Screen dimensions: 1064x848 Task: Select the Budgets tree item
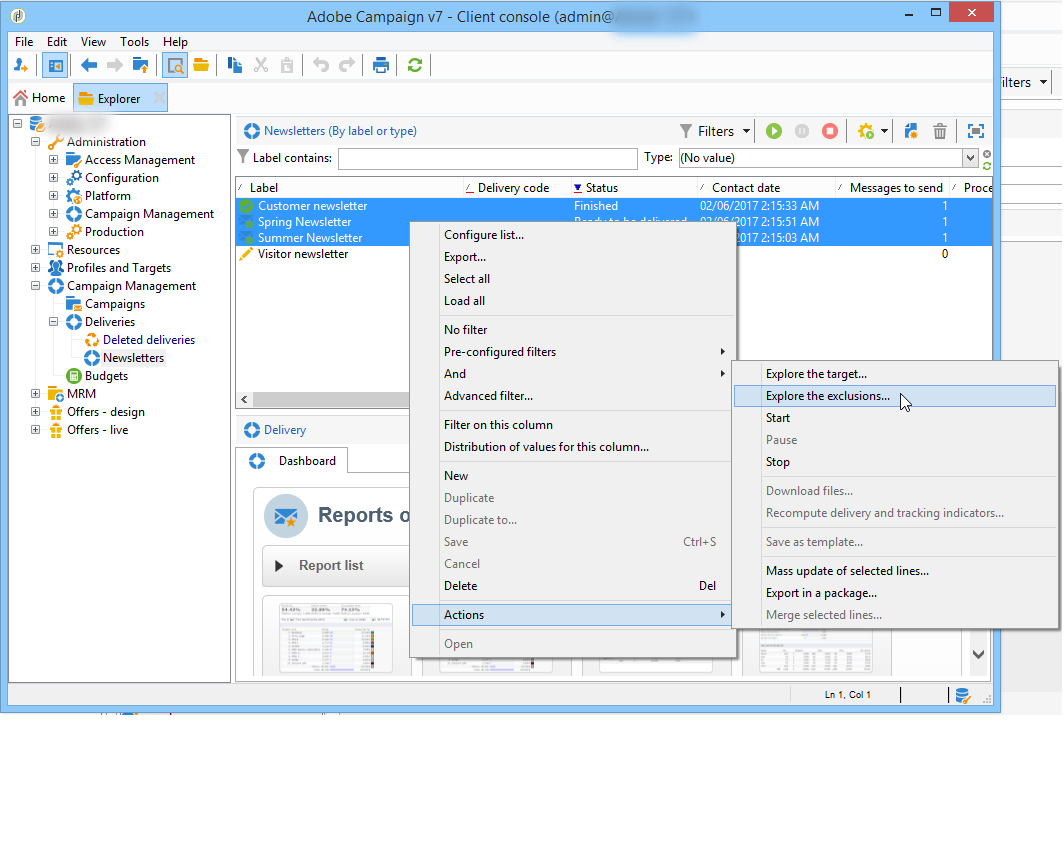[x=106, y=376]
